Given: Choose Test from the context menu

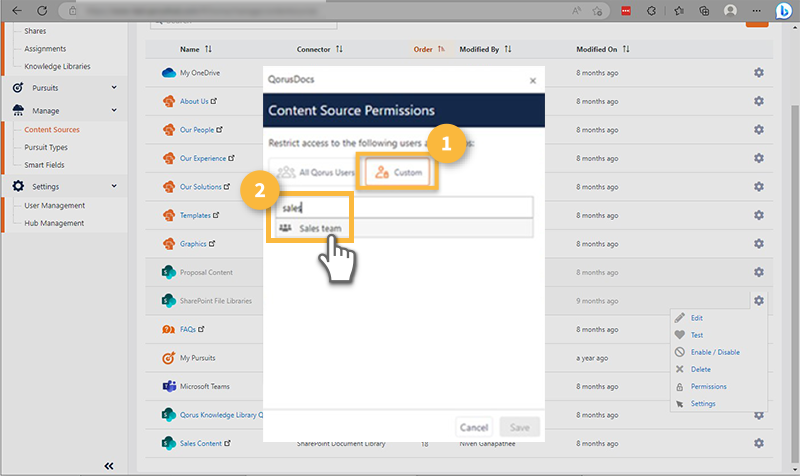Looking at the screenshot, I should 696,335.
